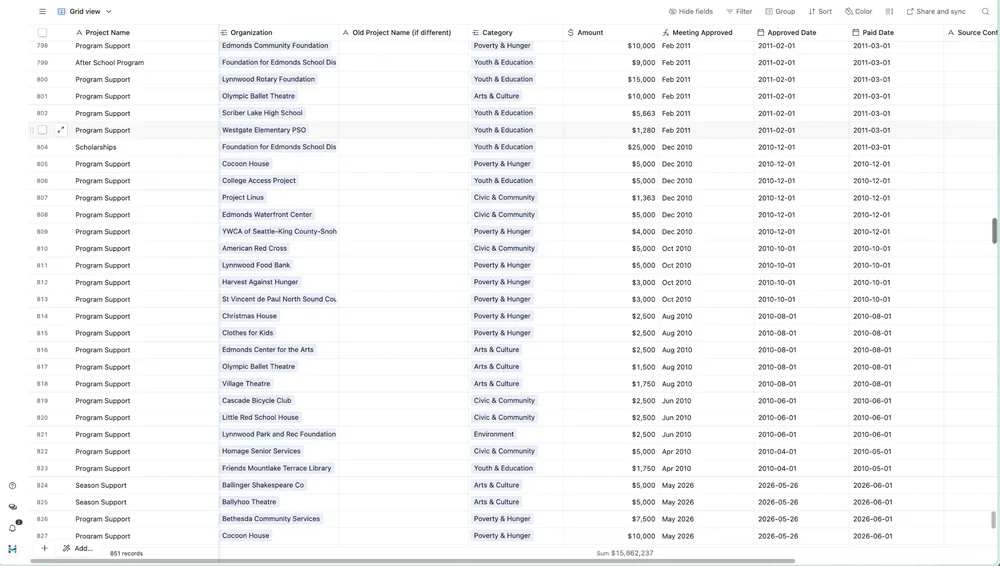The width and height of the screenshot is (1000, 566).
Task: Open the Sort options
Action: (x=820, y=11)
